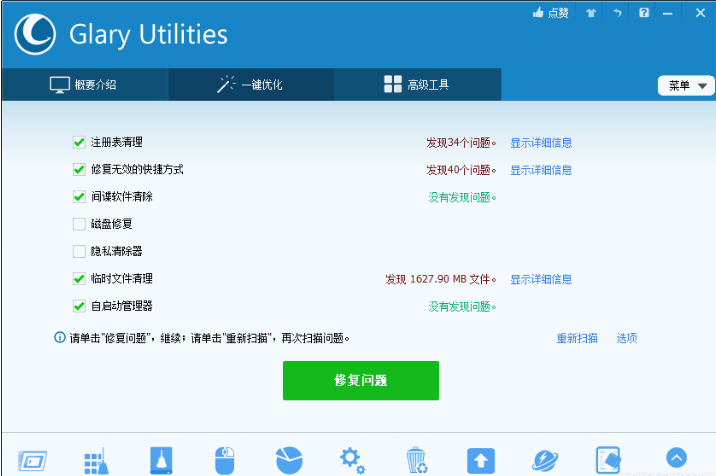Click the 发现34个问题 result text

point(461,143)
